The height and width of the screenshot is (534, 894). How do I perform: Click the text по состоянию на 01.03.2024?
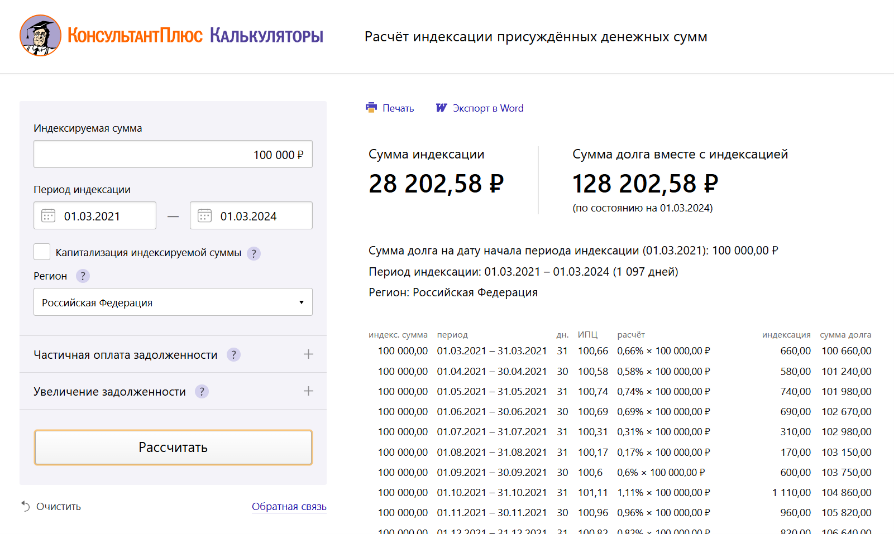[x=643, y=208]
